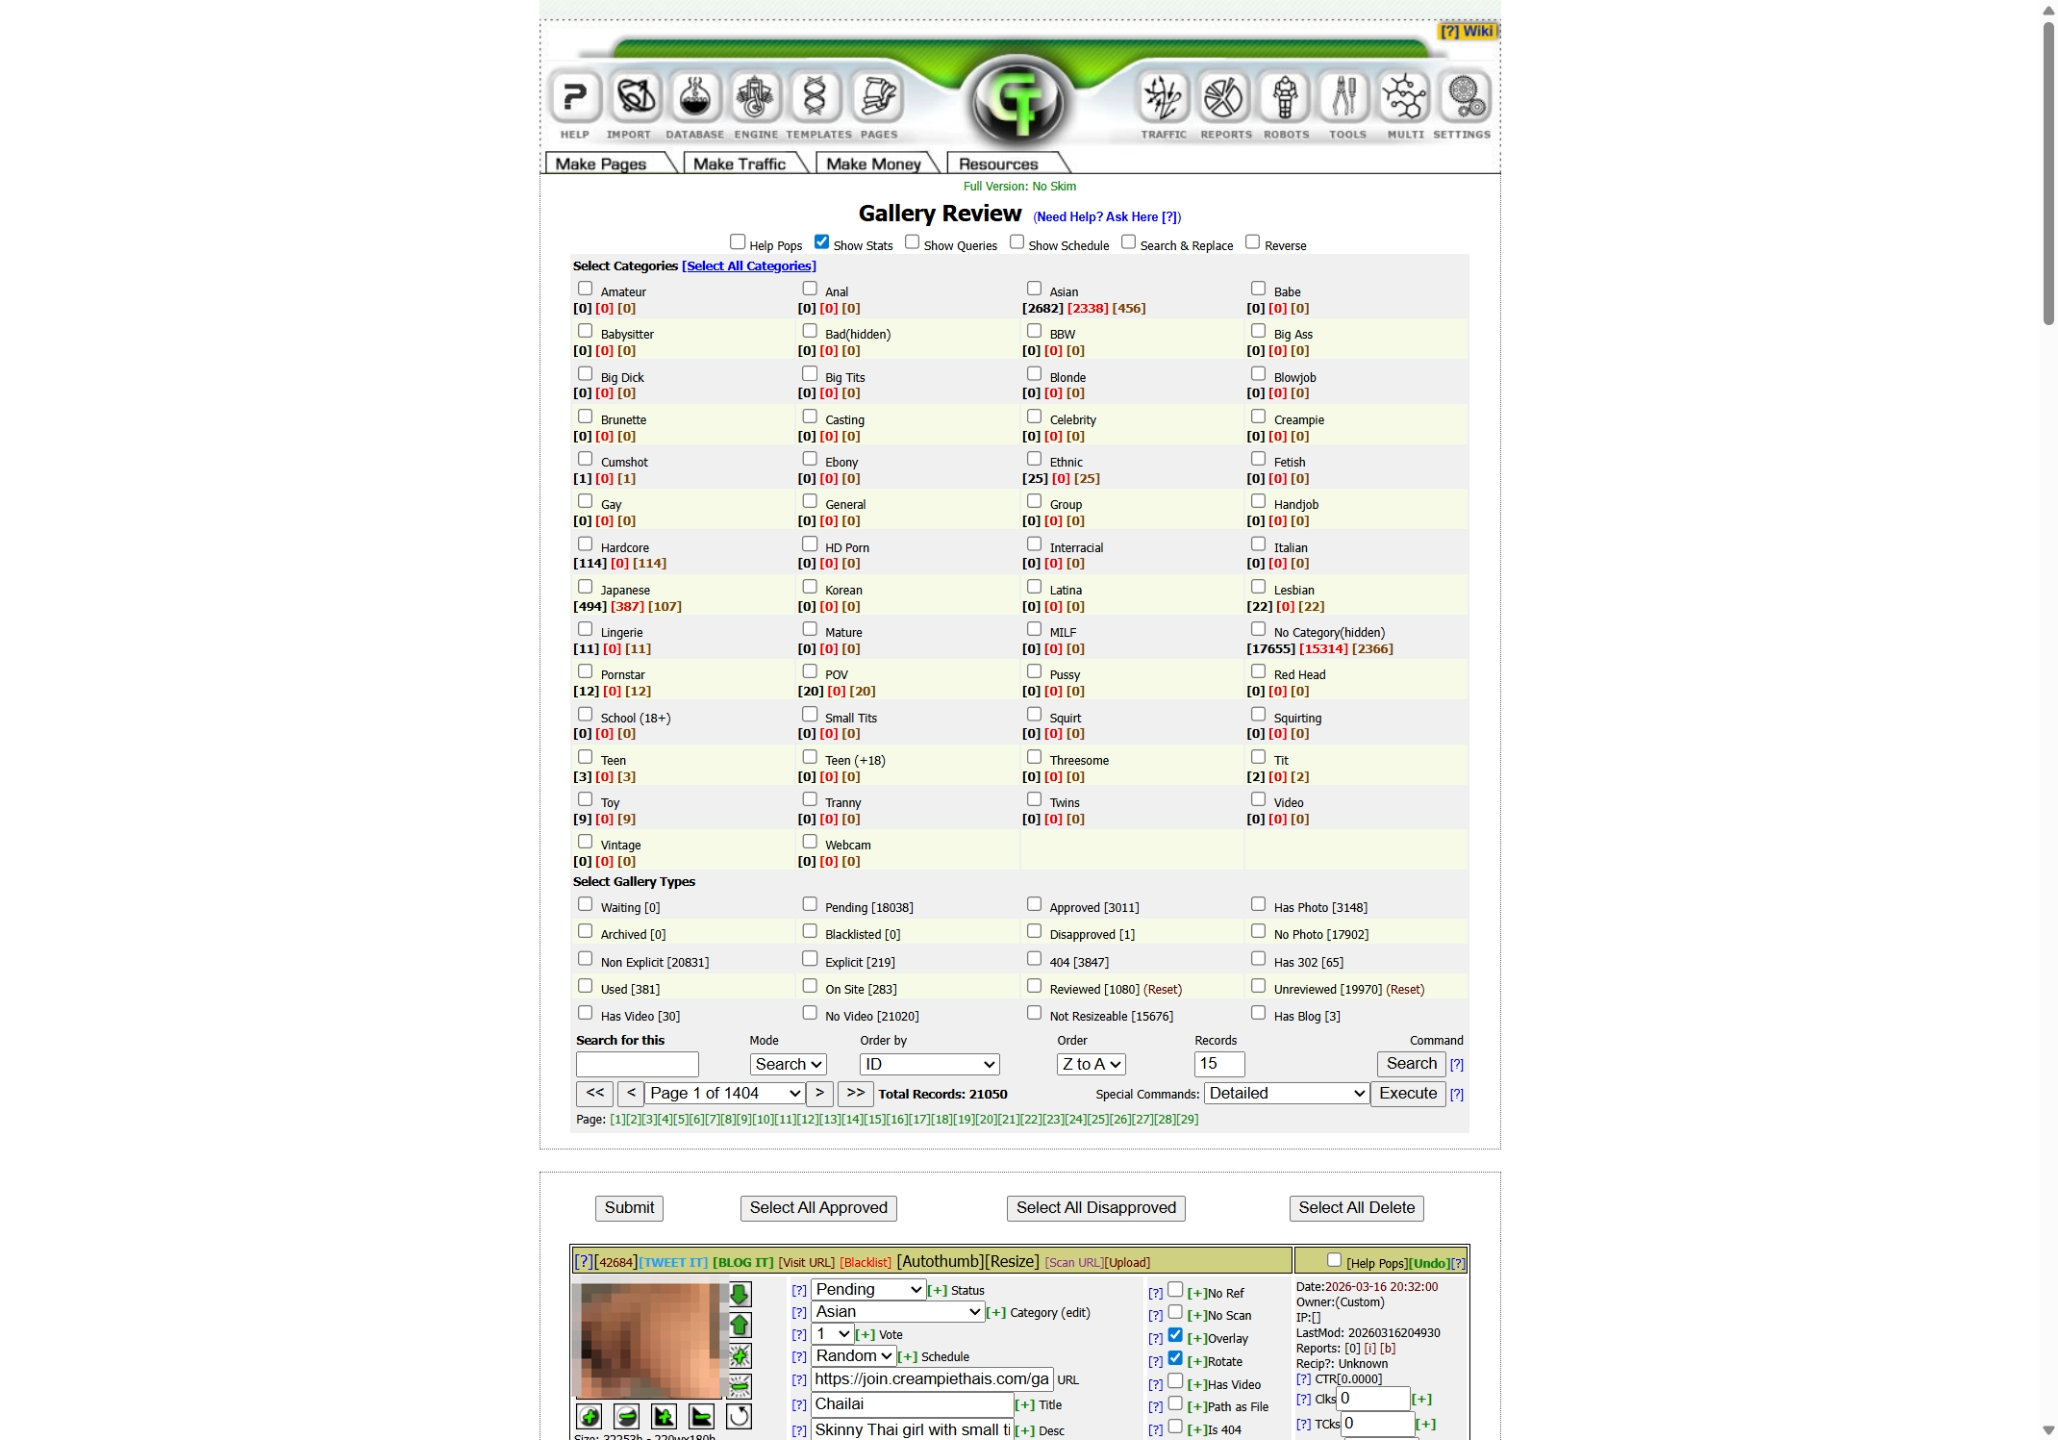Open the Settings gear icon
Viewport: 2058px width, 1440px height.
(1464, 98)
